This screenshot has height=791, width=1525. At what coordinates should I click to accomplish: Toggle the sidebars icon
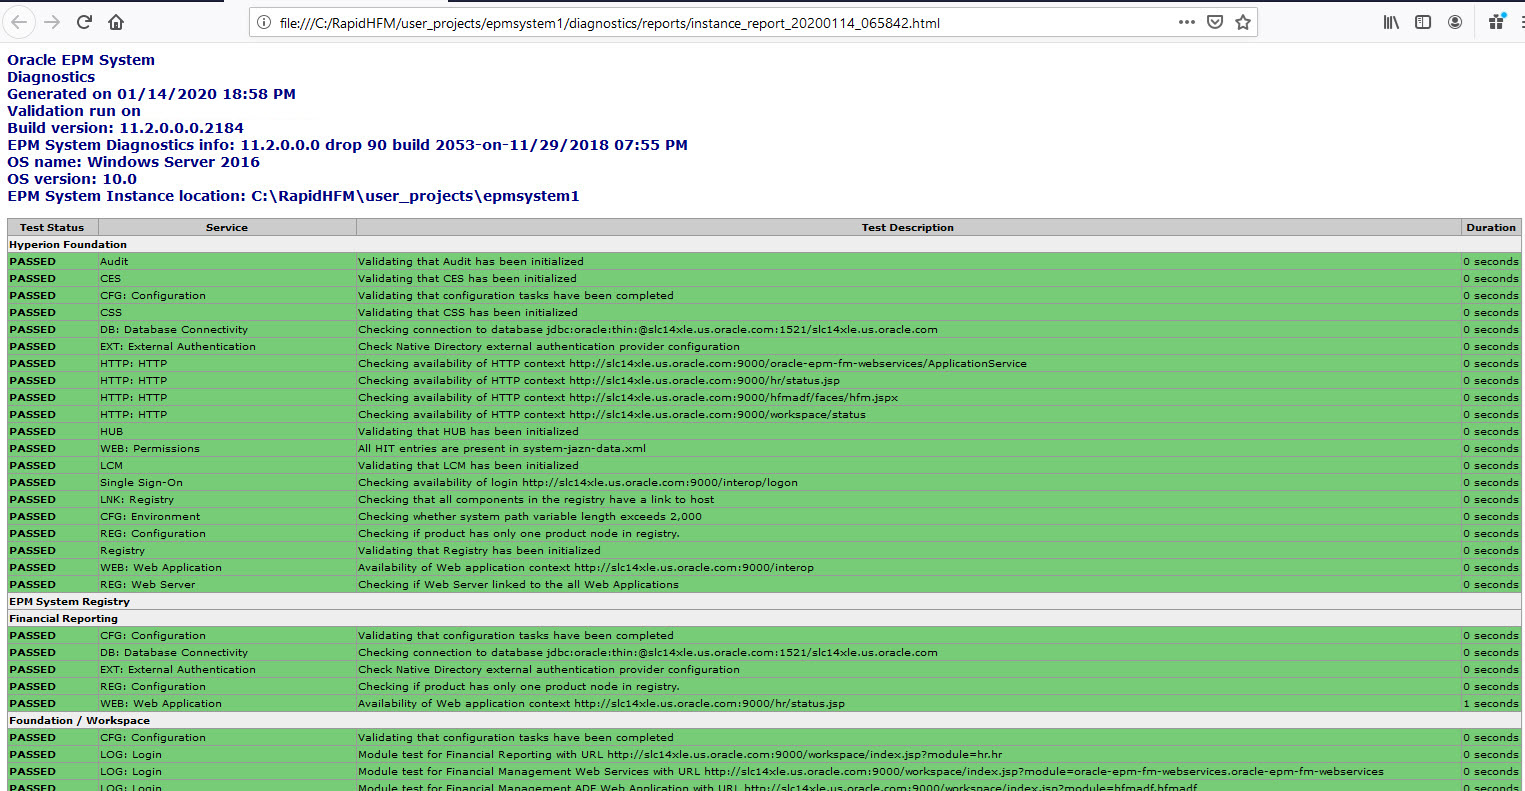tap(1423, 22)
